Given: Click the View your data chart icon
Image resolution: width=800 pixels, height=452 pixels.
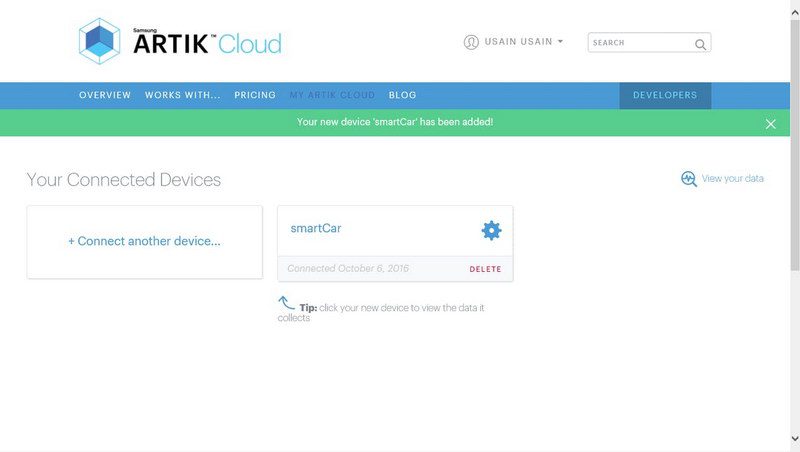Looking at the screenshot, I should 689,179.
